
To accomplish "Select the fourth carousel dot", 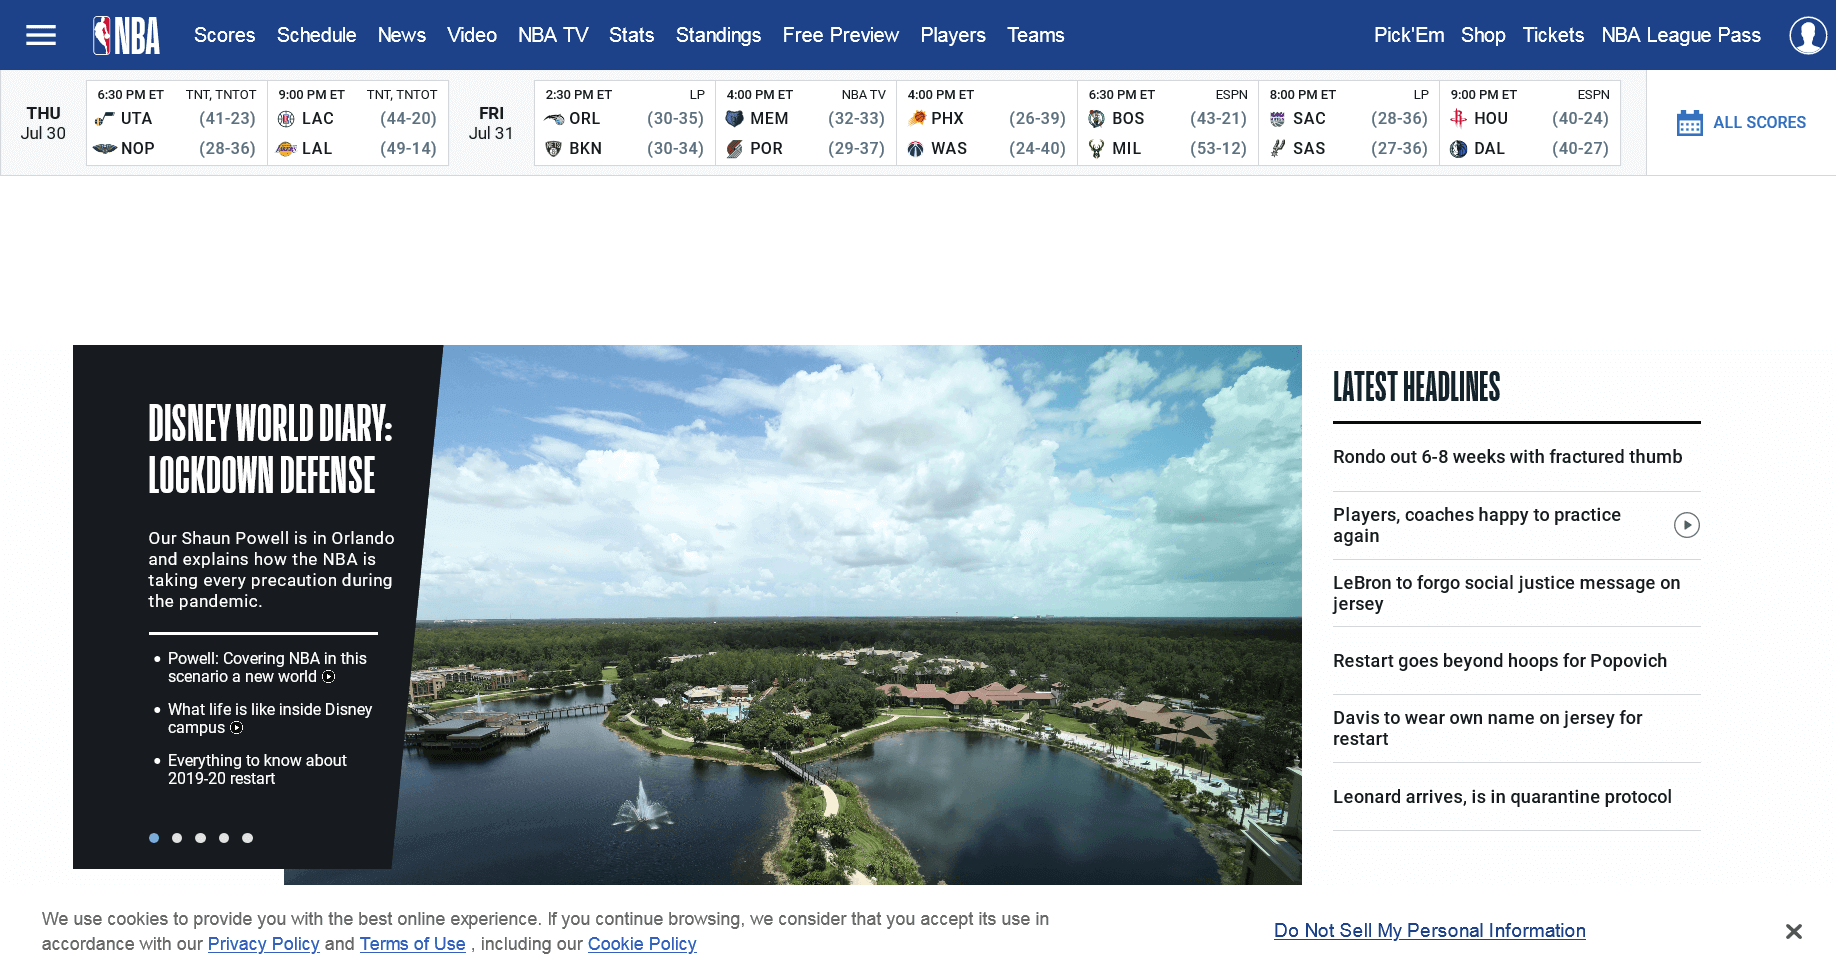I will tap(224, 838).
